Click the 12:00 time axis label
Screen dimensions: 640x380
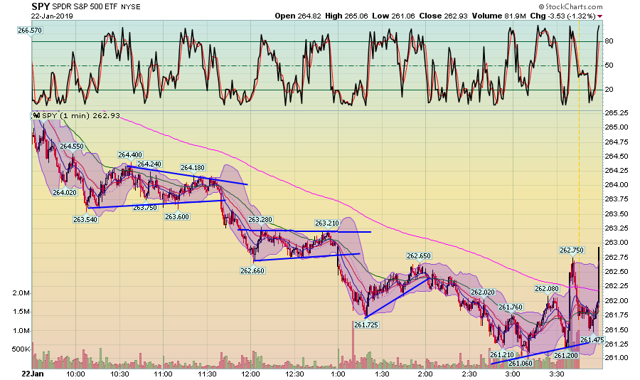click(251, 373)
